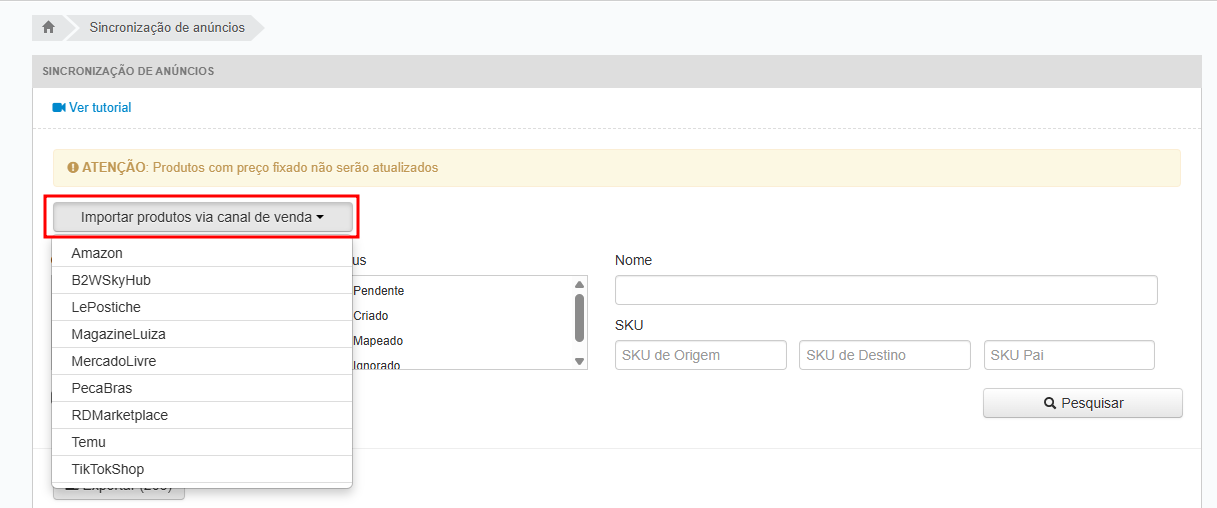
Task: Choose RDMarketplace from the channel list
Action: [x=202, y=415]
